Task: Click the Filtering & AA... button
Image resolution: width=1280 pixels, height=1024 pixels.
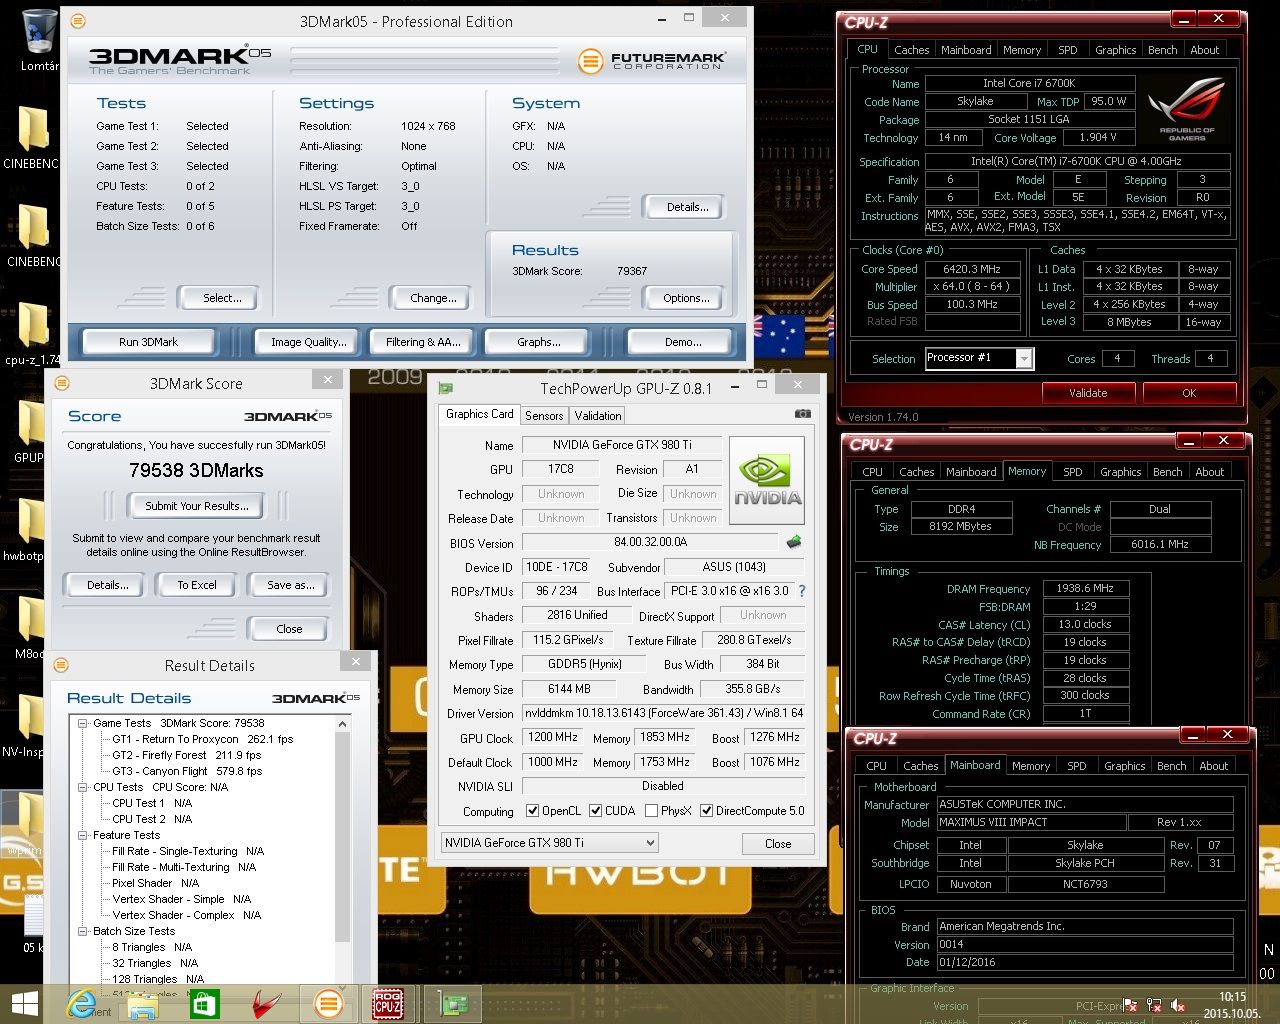Action: 423,342
